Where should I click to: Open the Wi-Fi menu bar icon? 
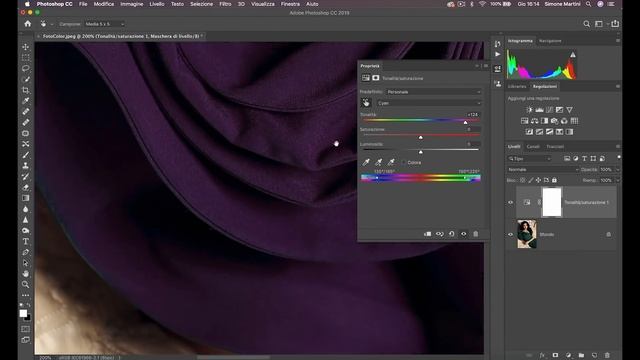click(482, 4)
